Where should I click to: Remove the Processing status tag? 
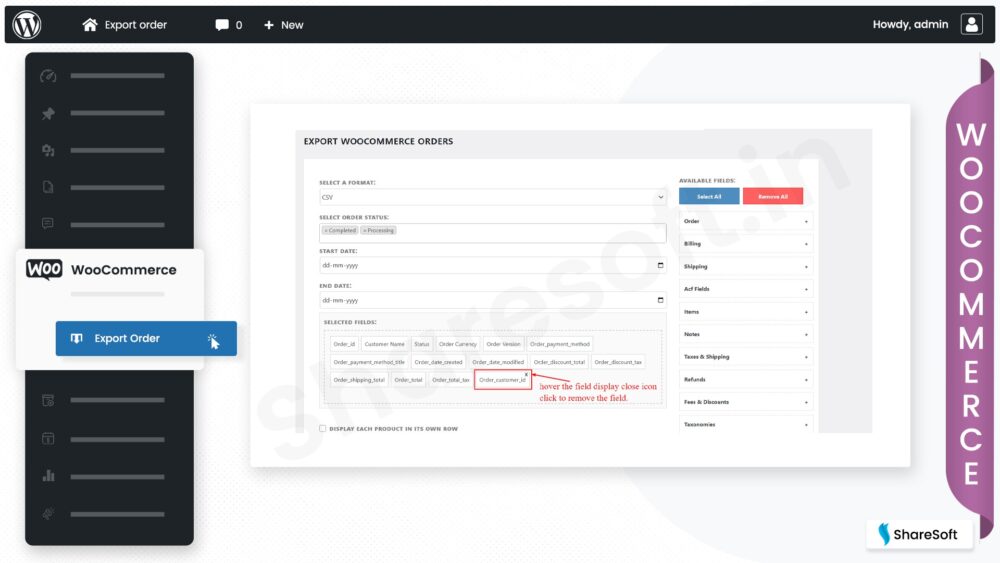point(364,230)
